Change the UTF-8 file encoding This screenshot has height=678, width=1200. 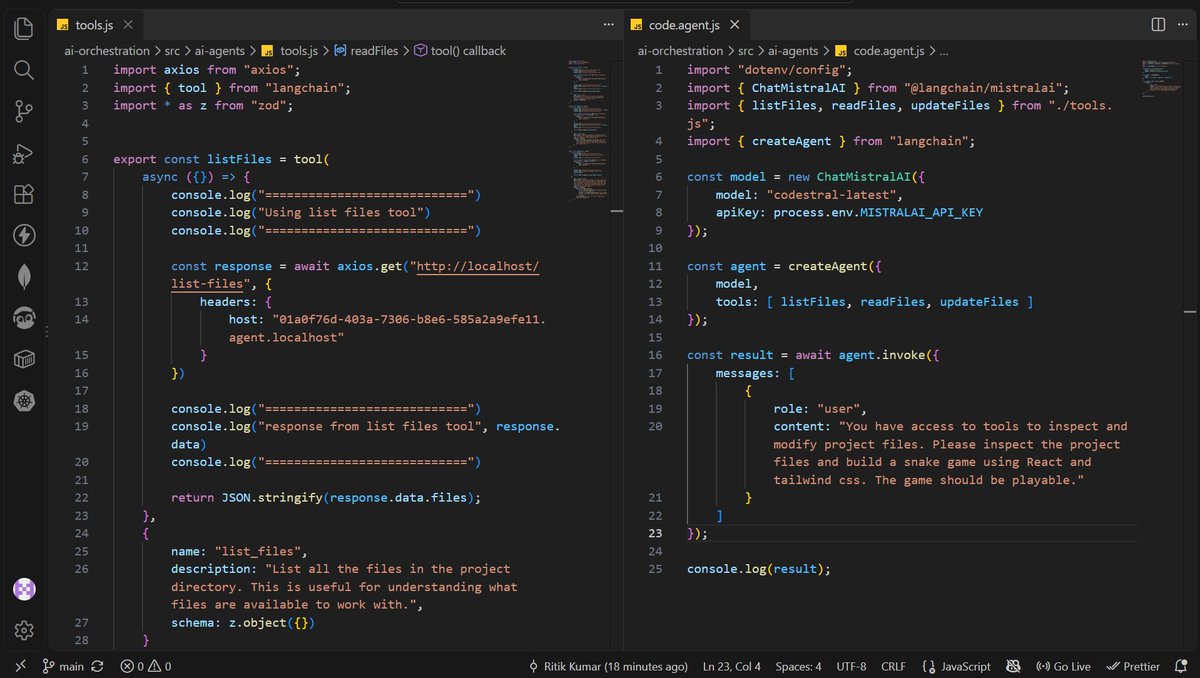coord(851,666)
